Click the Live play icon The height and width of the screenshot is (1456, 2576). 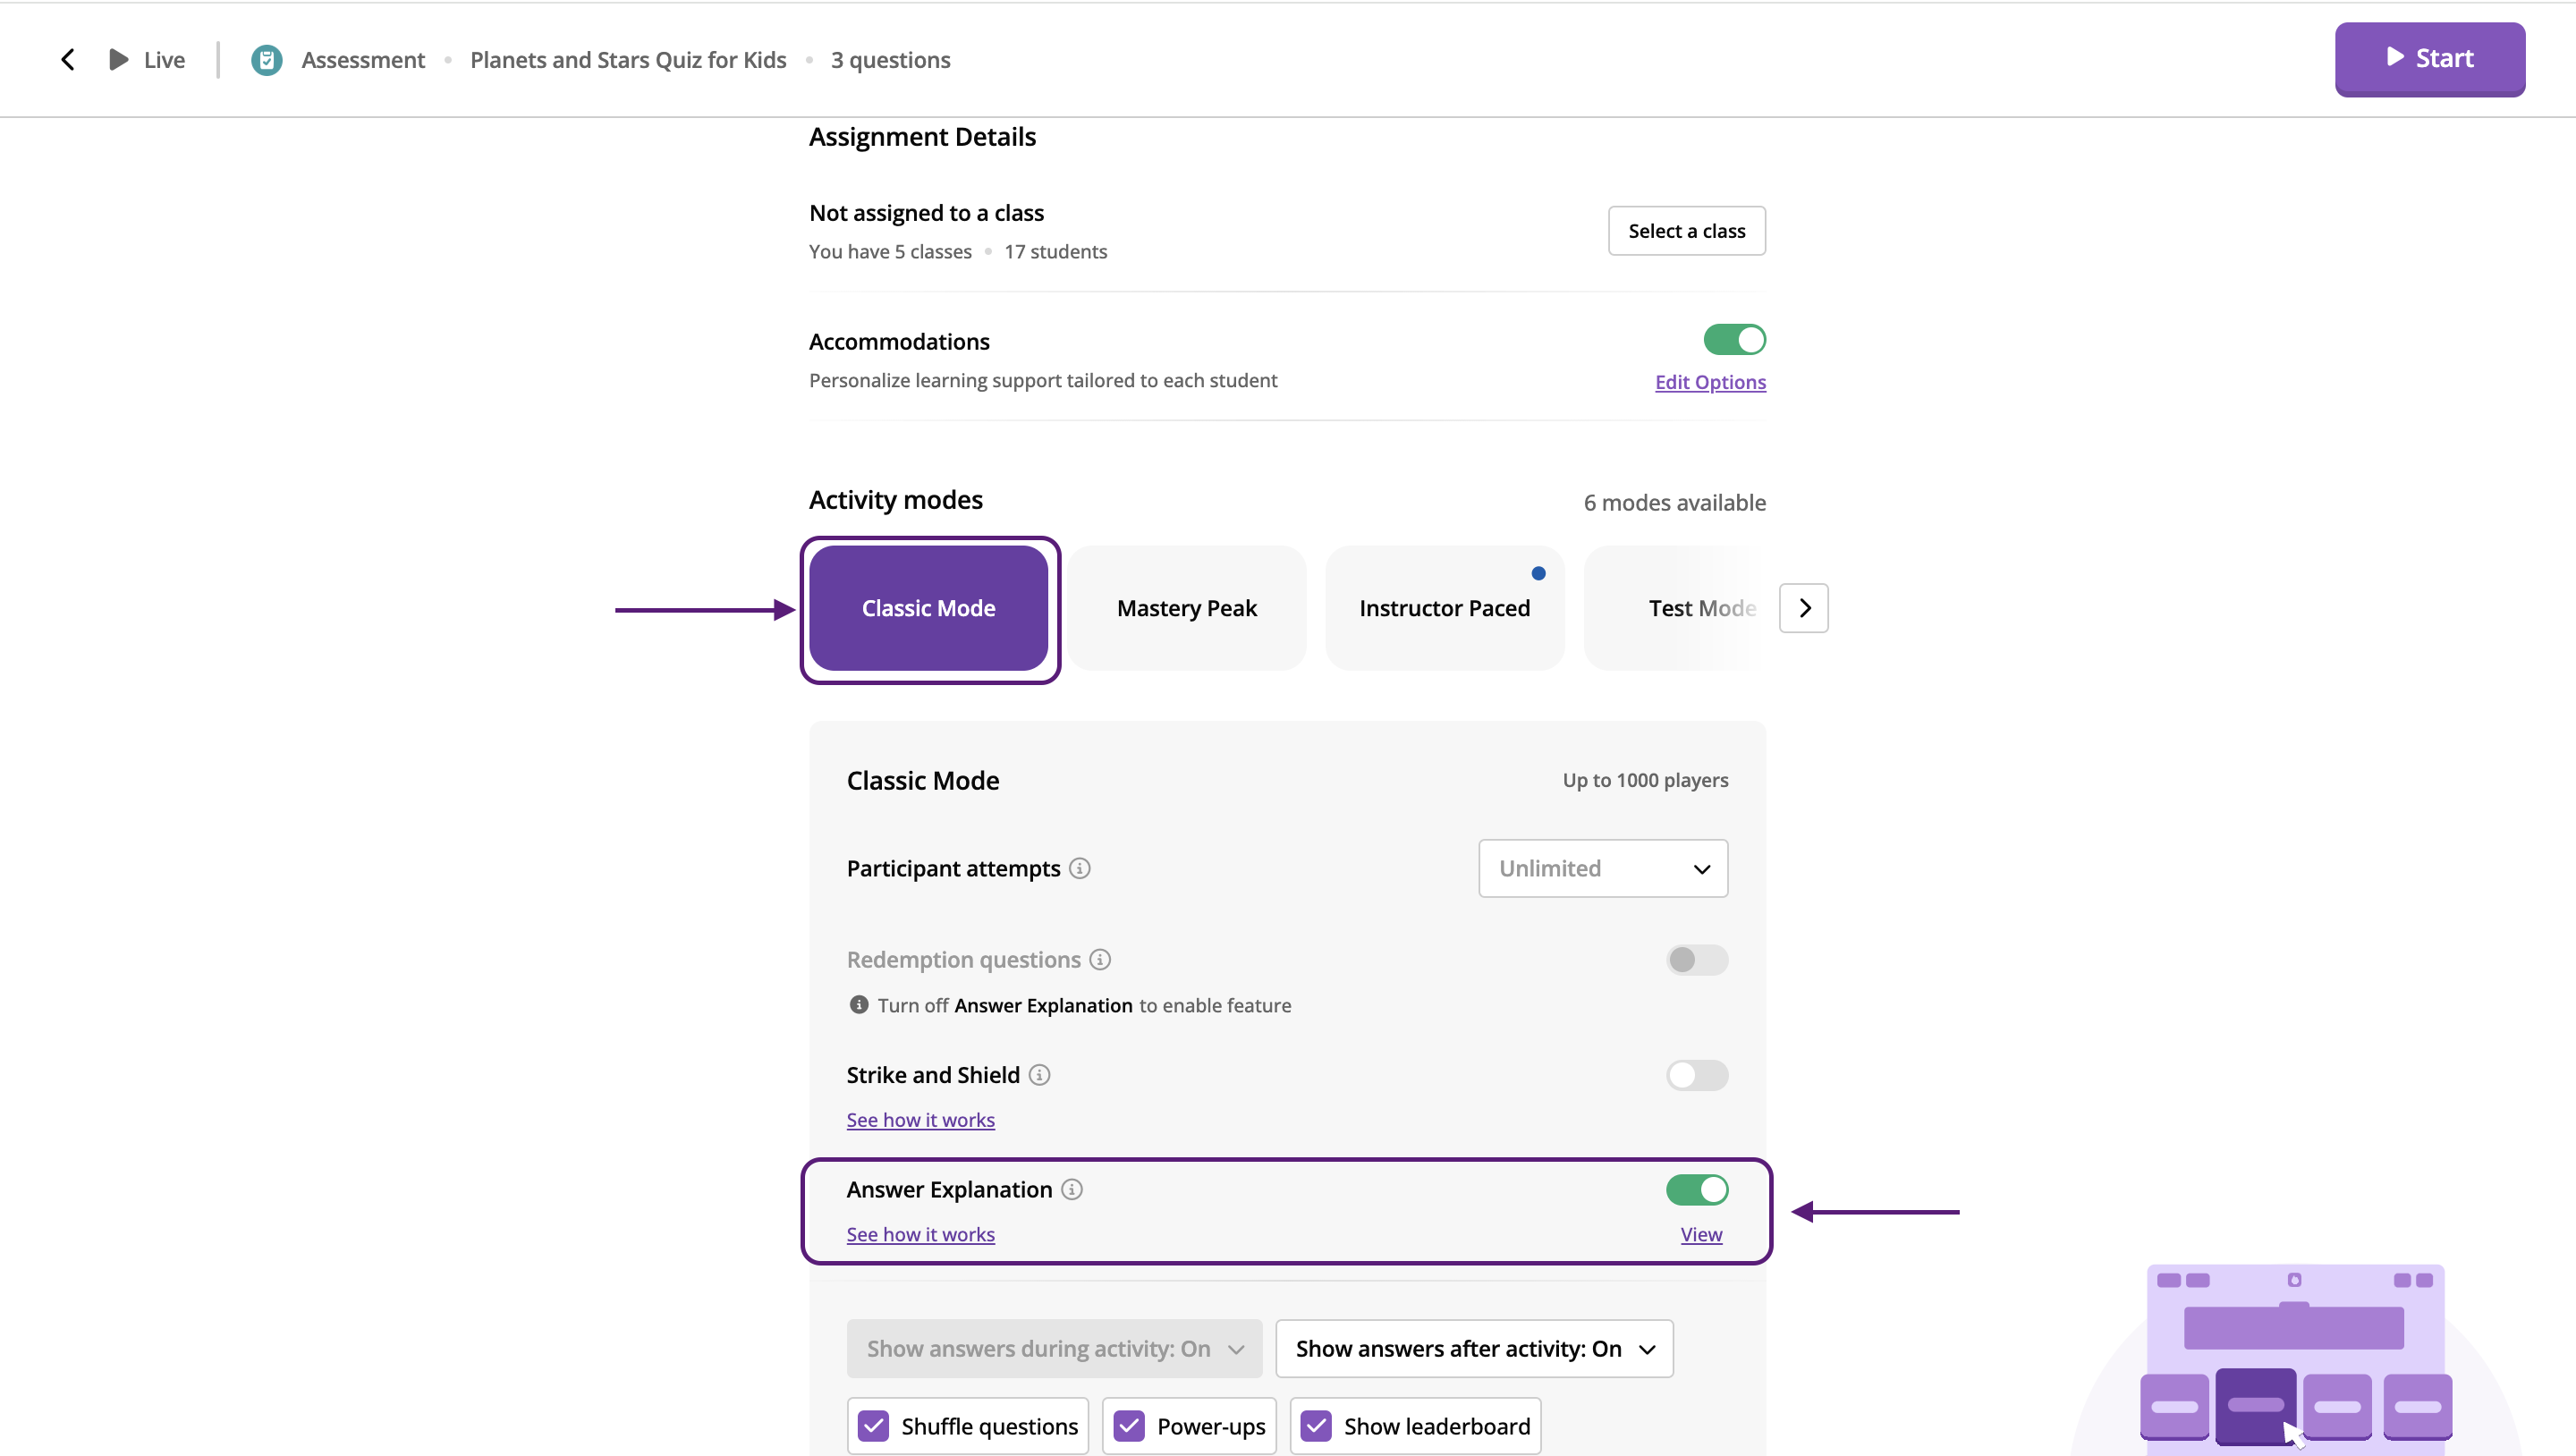click(119, 60)
